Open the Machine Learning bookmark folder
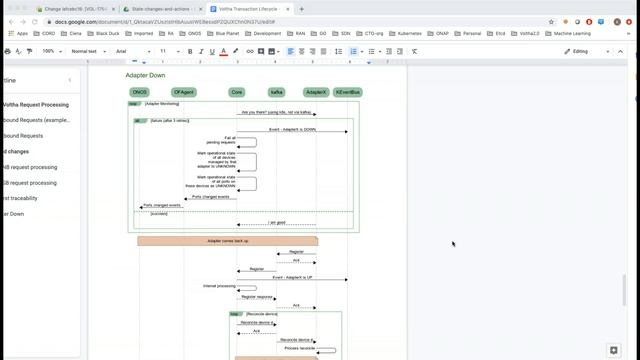This screenshot has width=640, height=360. tap(568, 33)
